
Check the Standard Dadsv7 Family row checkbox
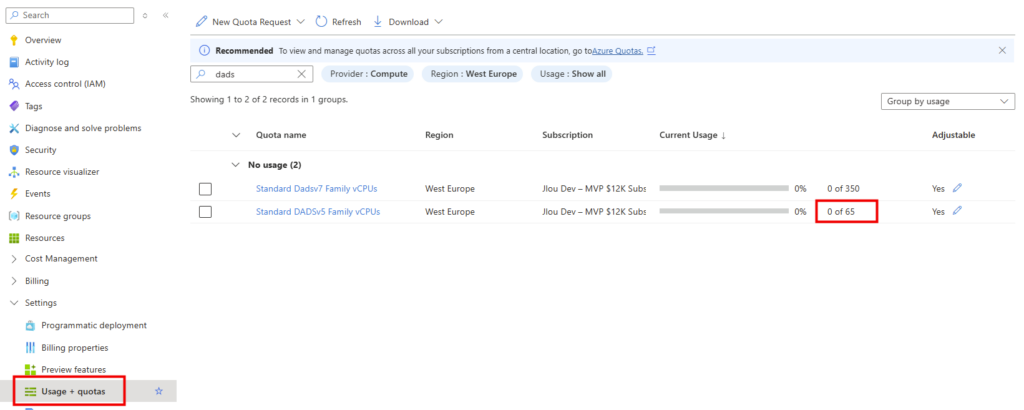pos(205,189)
